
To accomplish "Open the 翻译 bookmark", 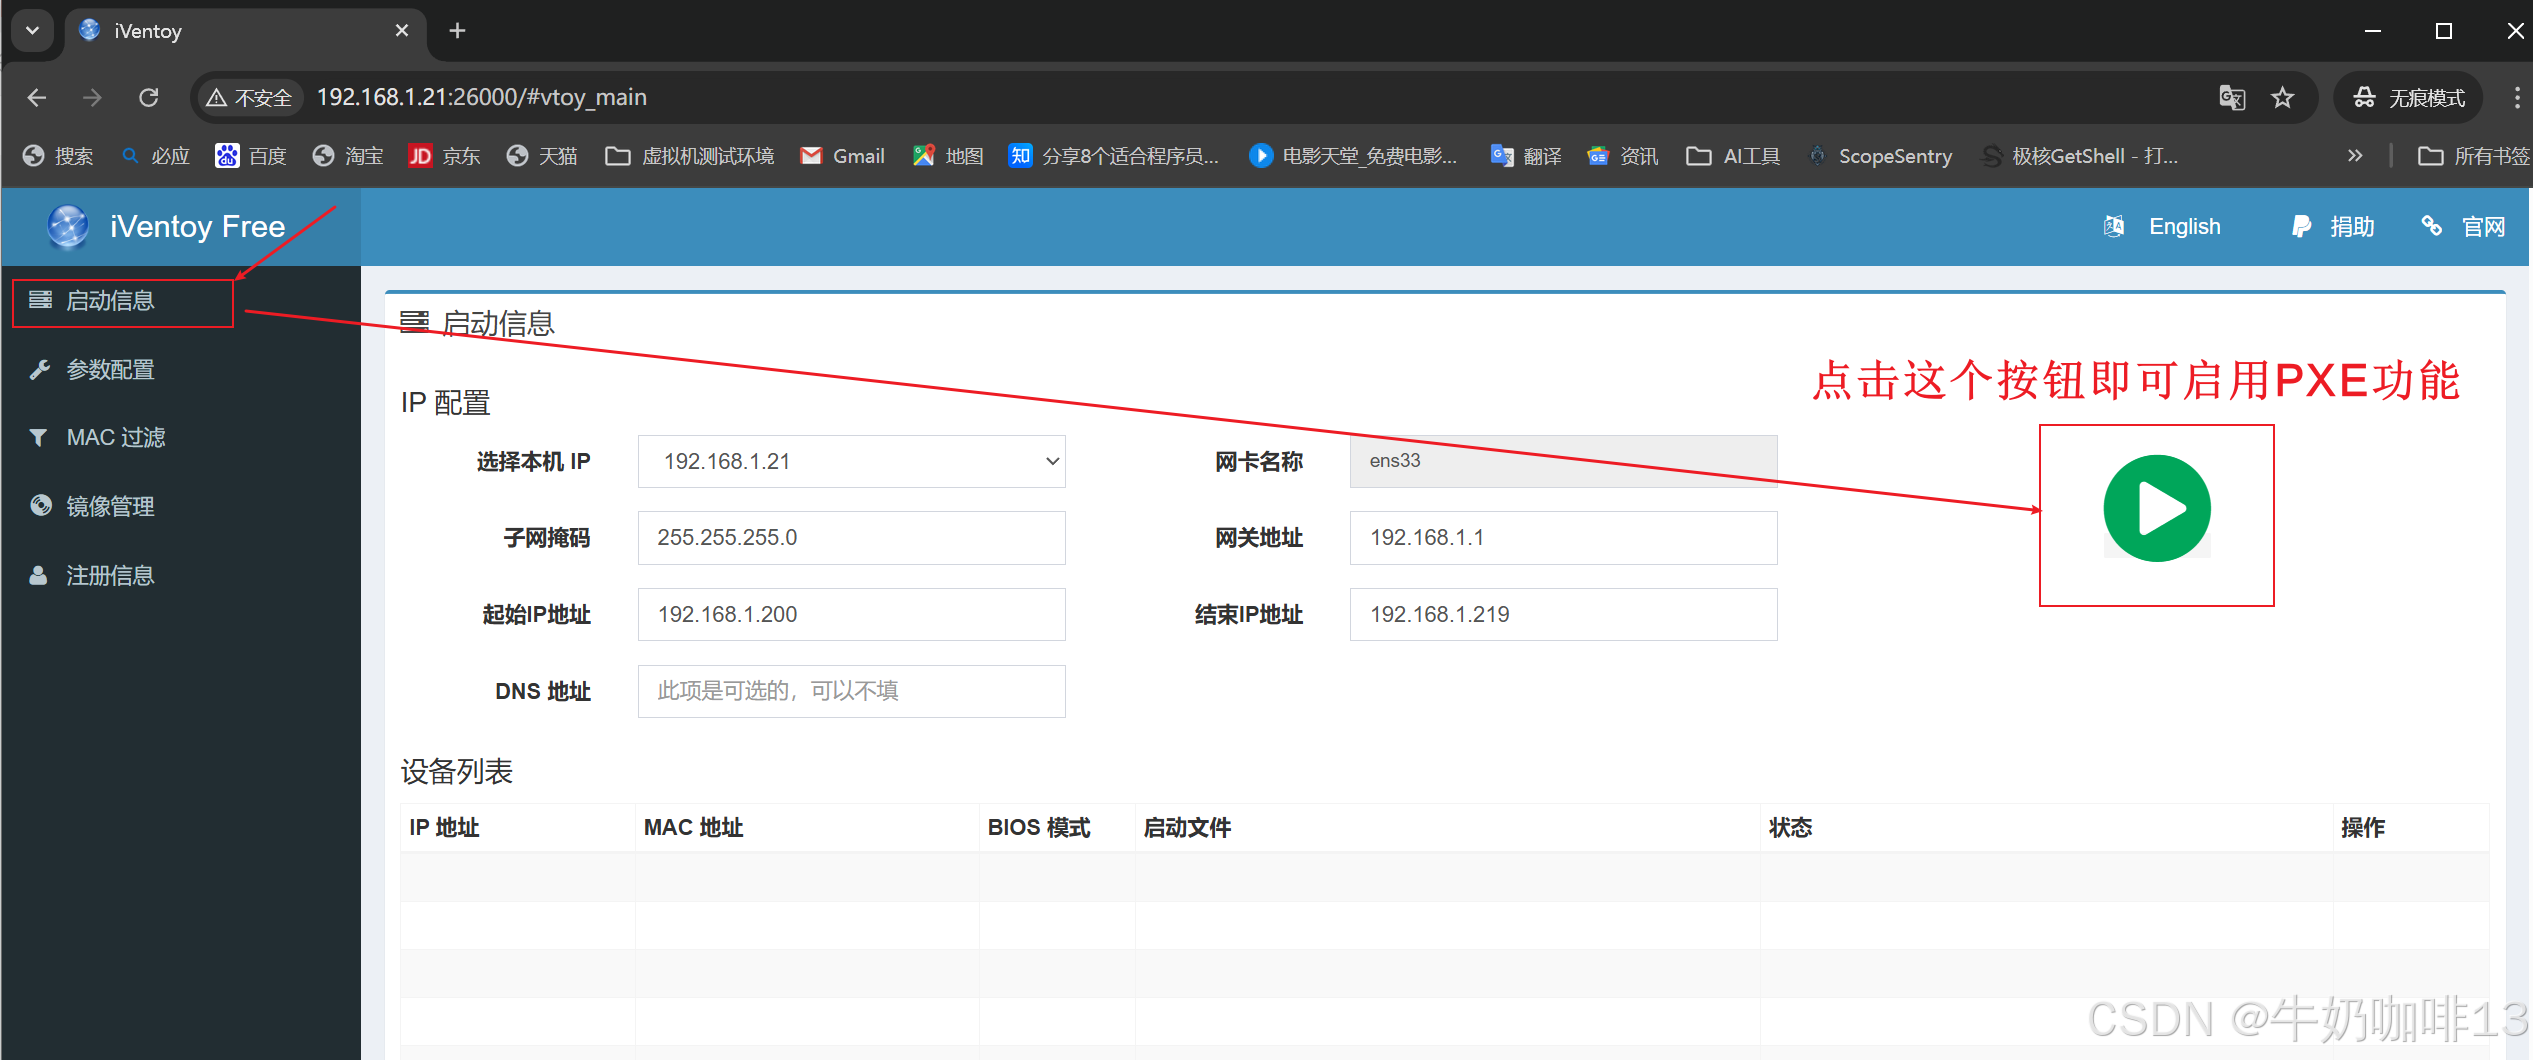I will point(1526,156).
